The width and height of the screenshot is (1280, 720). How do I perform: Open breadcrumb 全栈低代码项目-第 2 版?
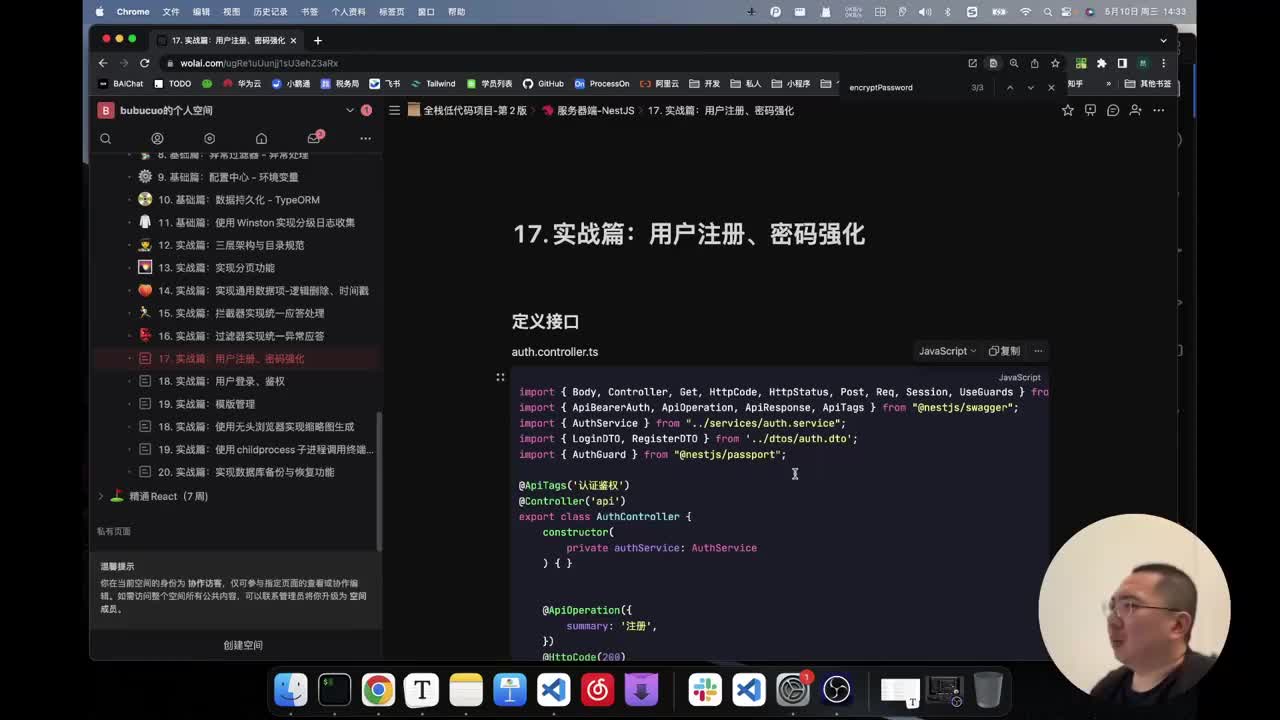click(468, 110)
